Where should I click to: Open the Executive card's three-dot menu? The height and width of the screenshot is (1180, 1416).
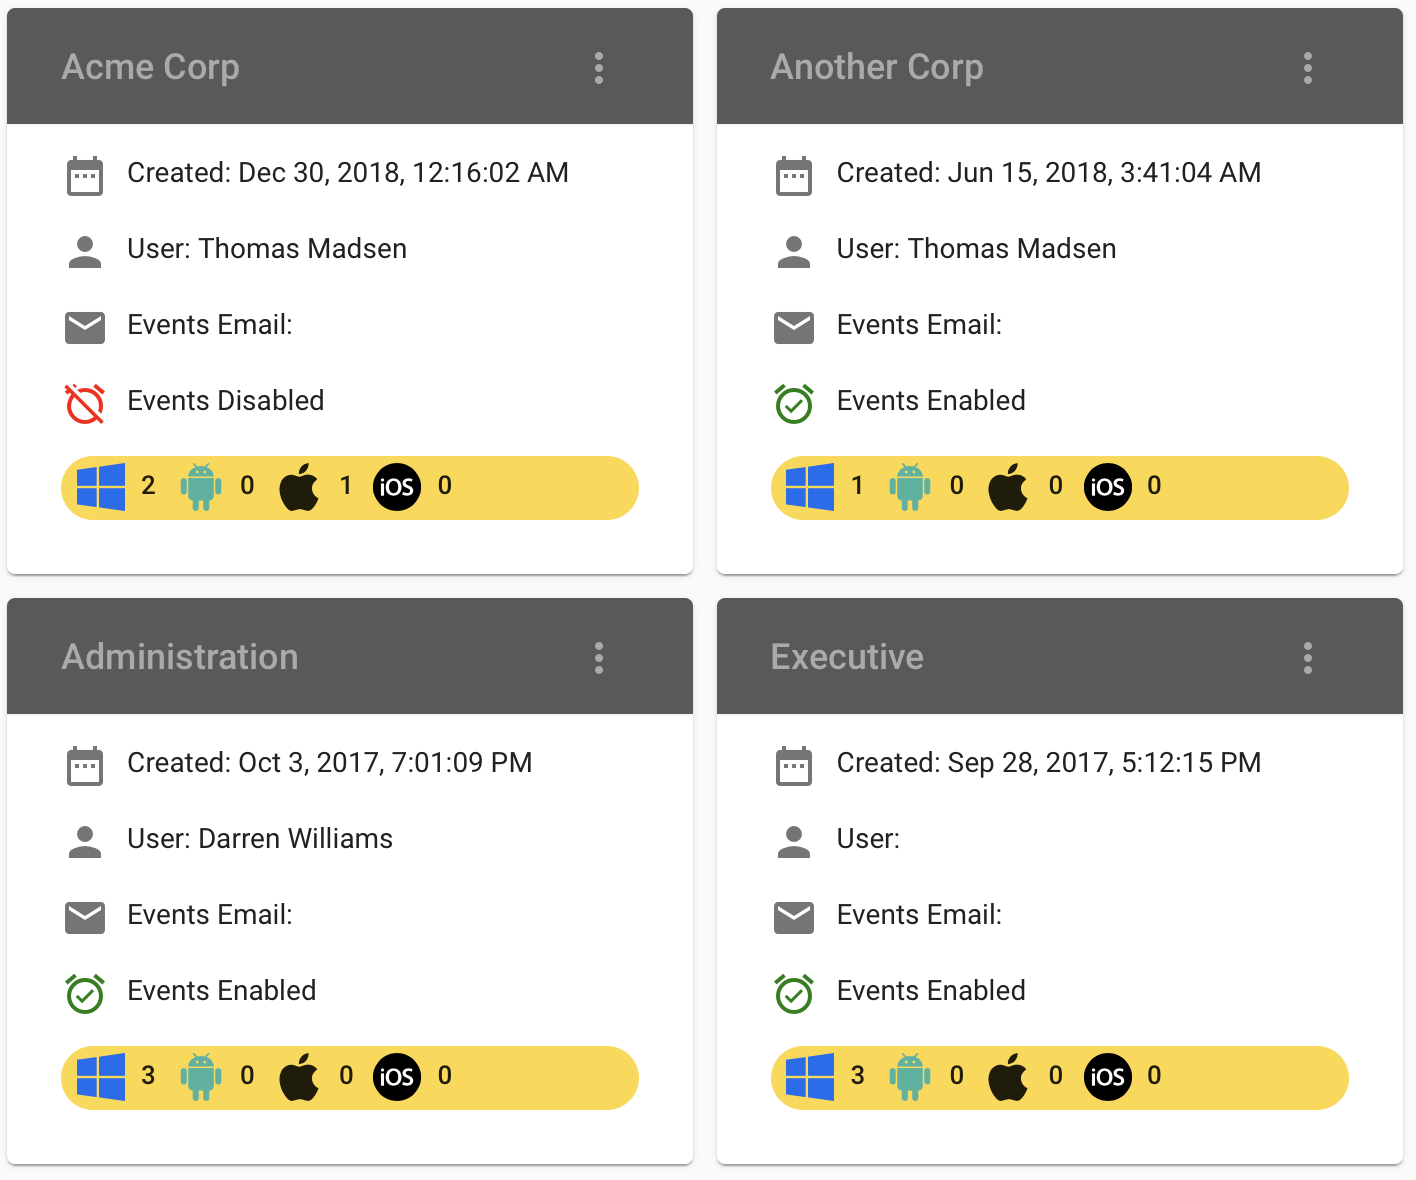coord(1308,658)
